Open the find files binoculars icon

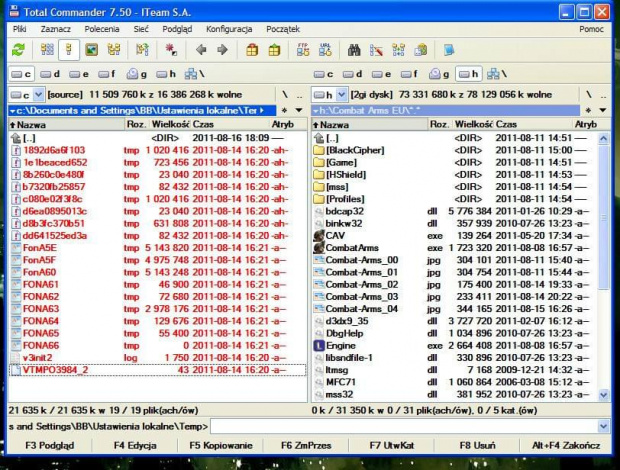[x=354, y=50]
